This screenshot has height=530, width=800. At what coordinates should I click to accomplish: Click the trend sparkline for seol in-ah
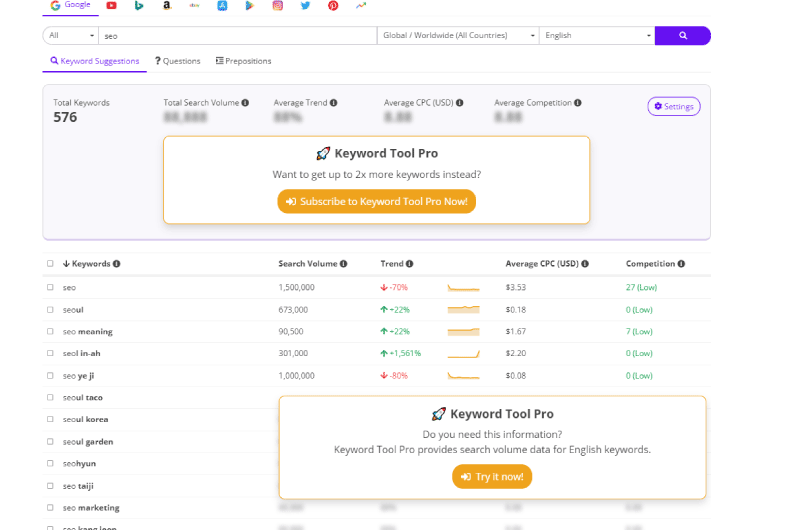(463, 354)
